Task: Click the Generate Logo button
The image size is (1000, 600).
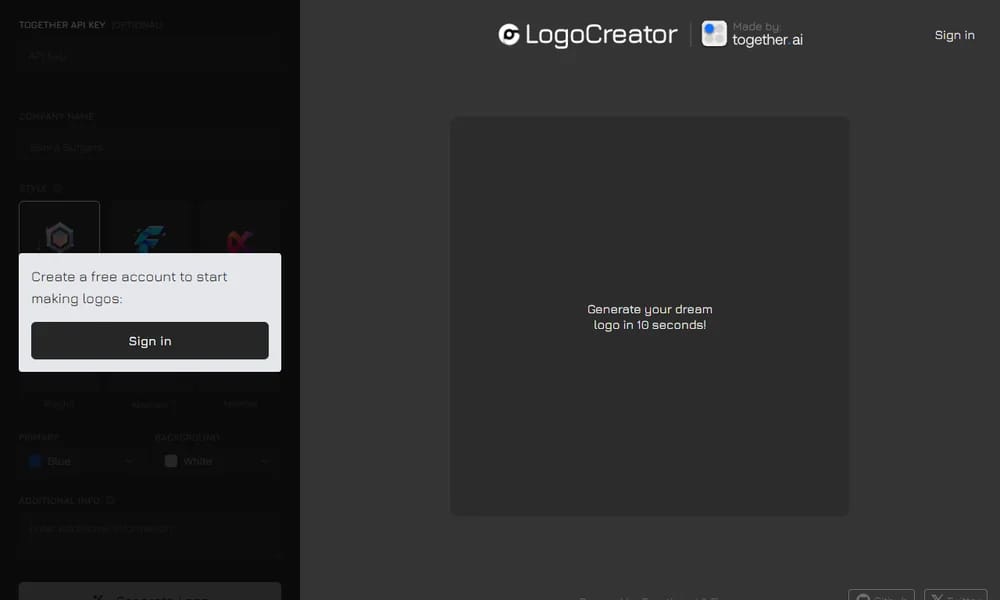Action: point(150,593)
